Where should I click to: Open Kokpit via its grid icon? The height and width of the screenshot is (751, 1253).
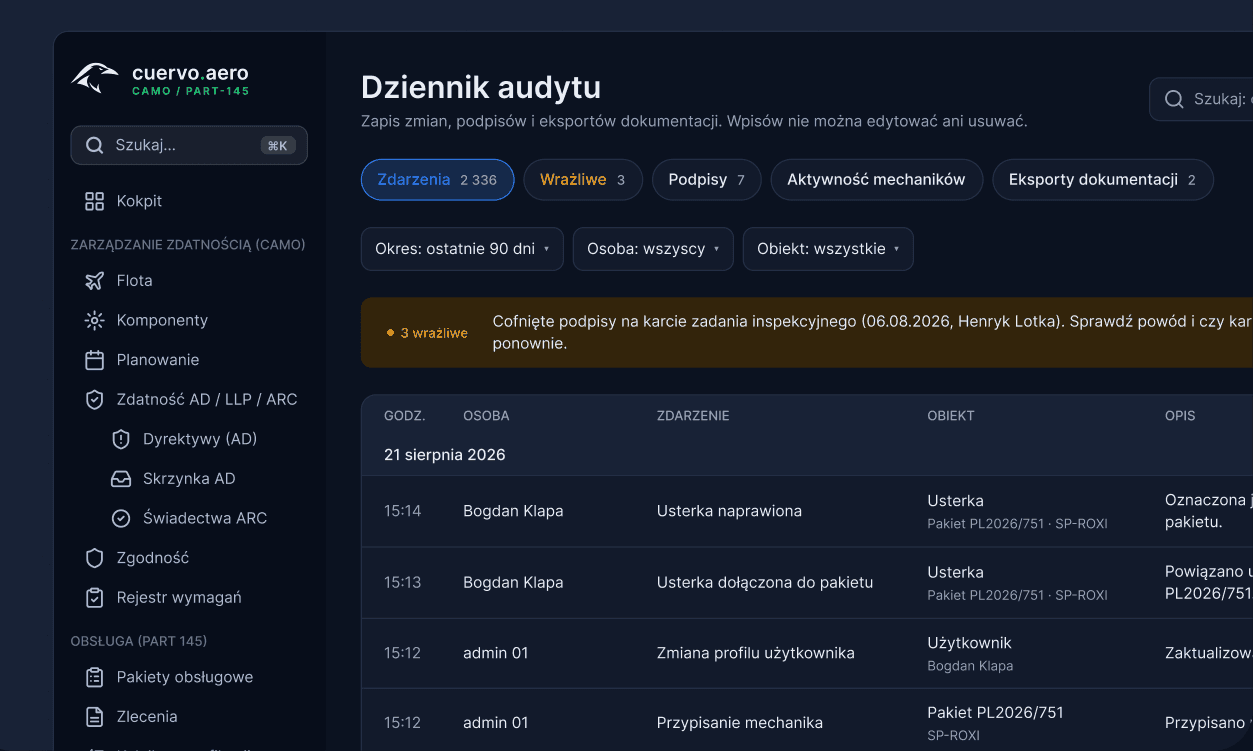coord(94,201)
